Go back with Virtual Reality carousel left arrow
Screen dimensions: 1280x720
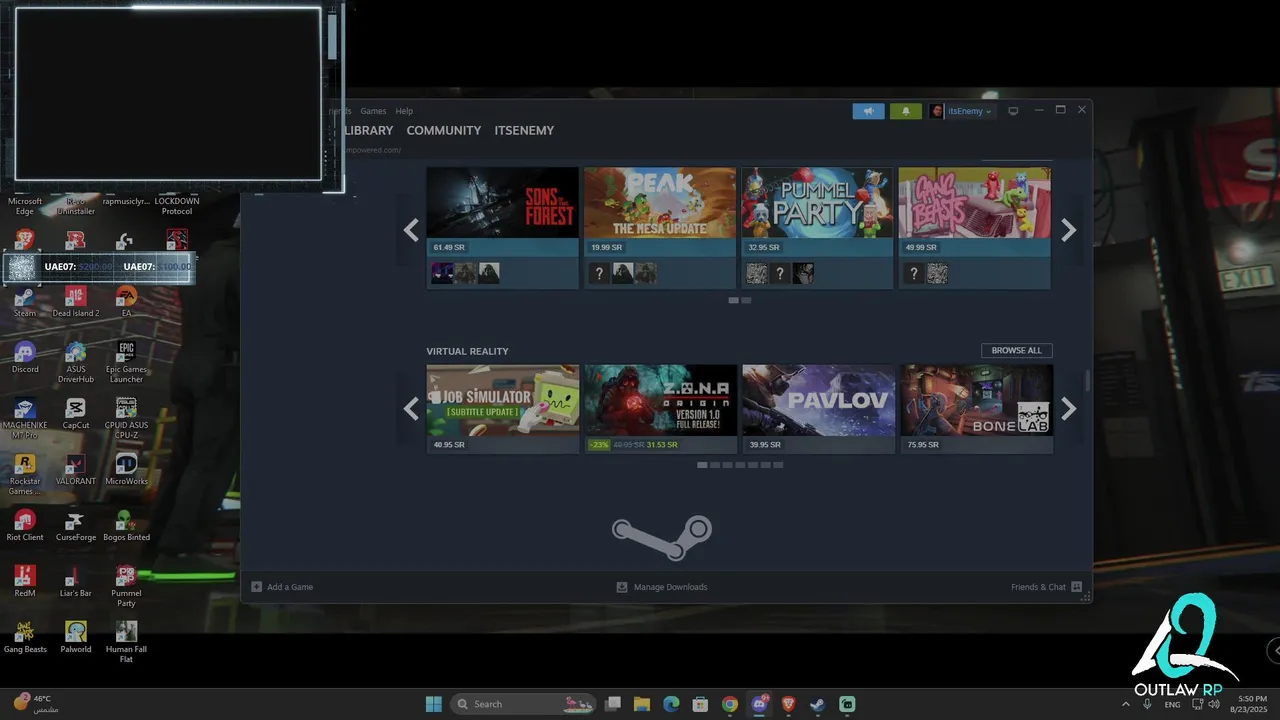[411, 408]
